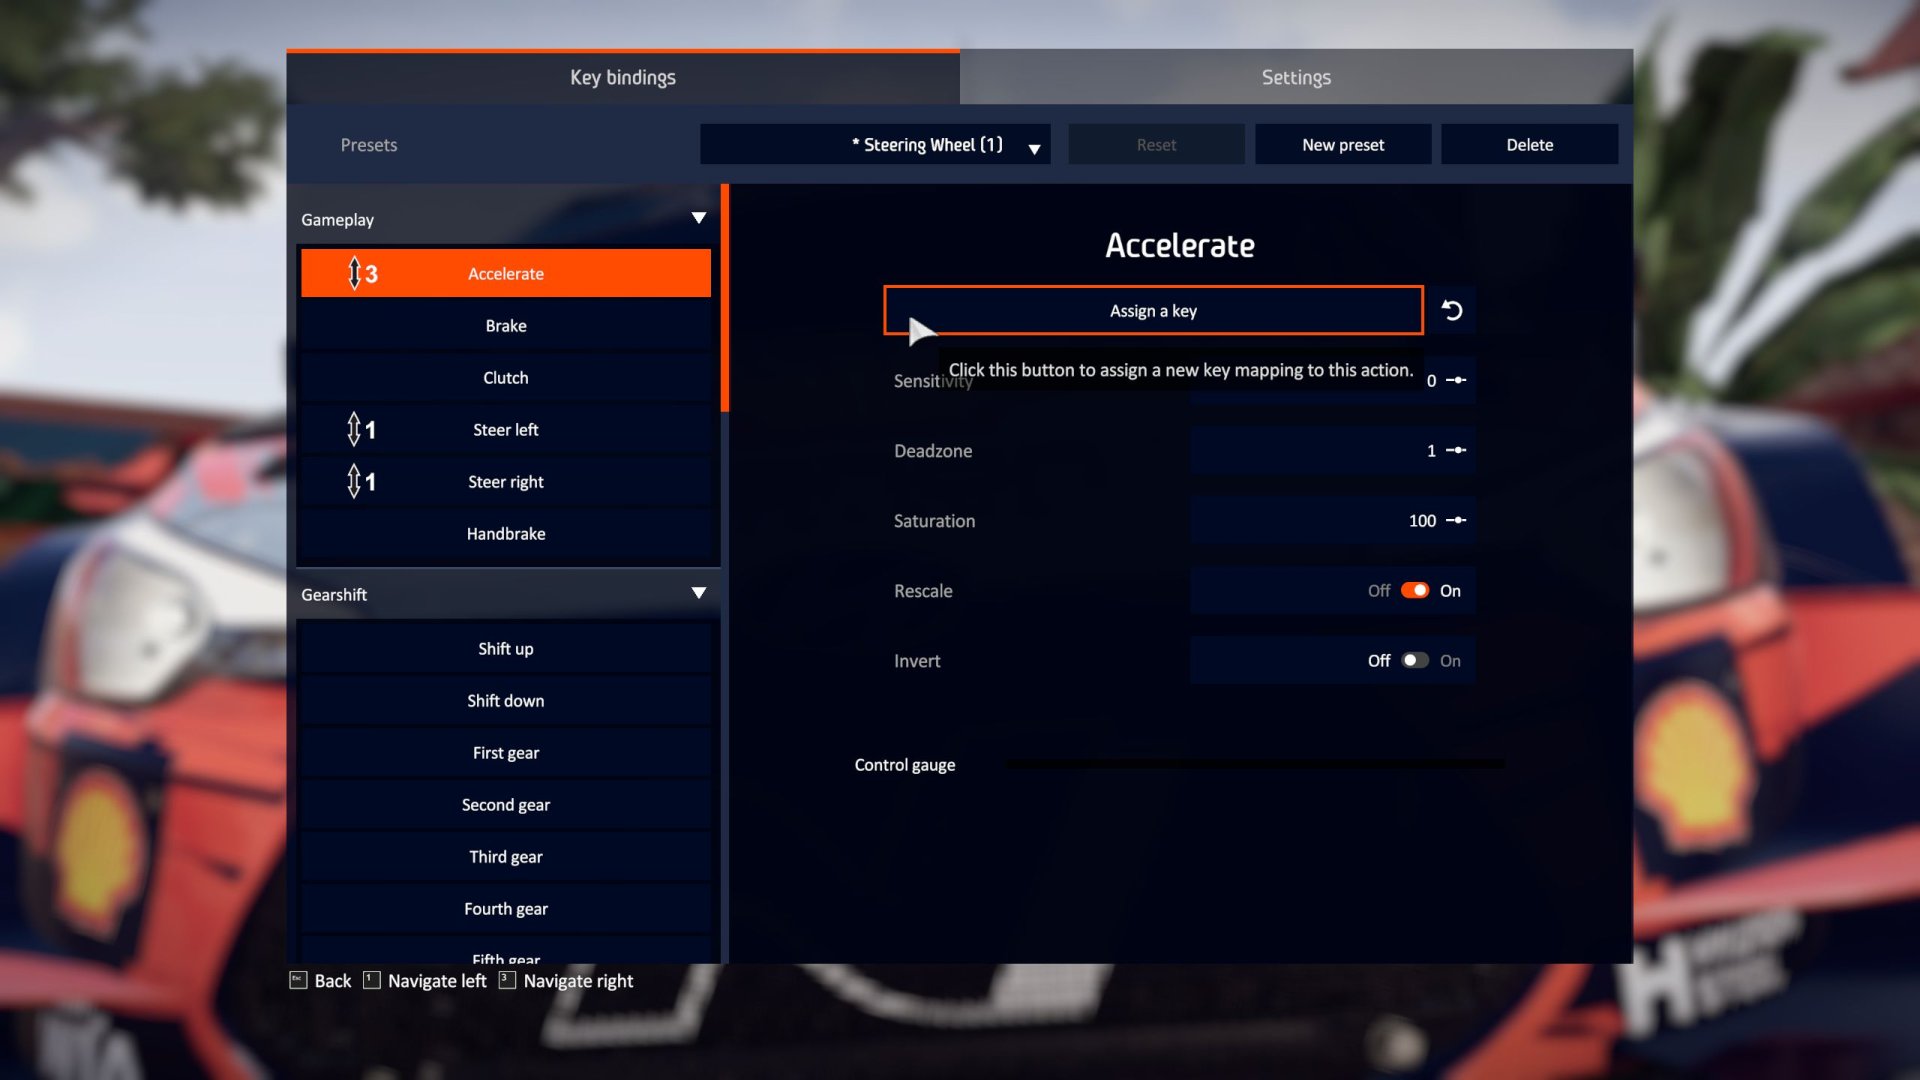1920x1080 pixels.
Task: Open the Steering Wheel preset dropdown
Action: click(1036, 145)
